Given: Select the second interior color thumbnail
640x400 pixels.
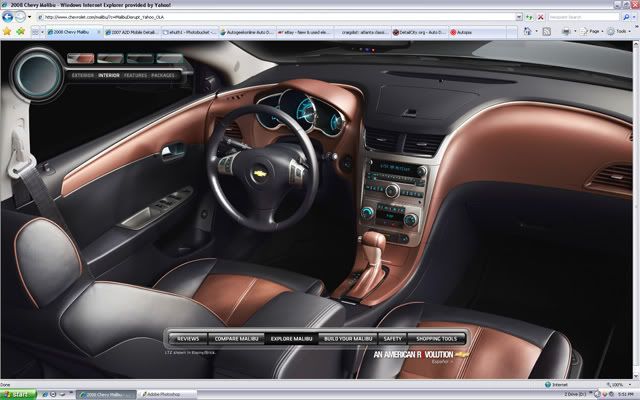Looking at the screenshot, I should [110, 59].
